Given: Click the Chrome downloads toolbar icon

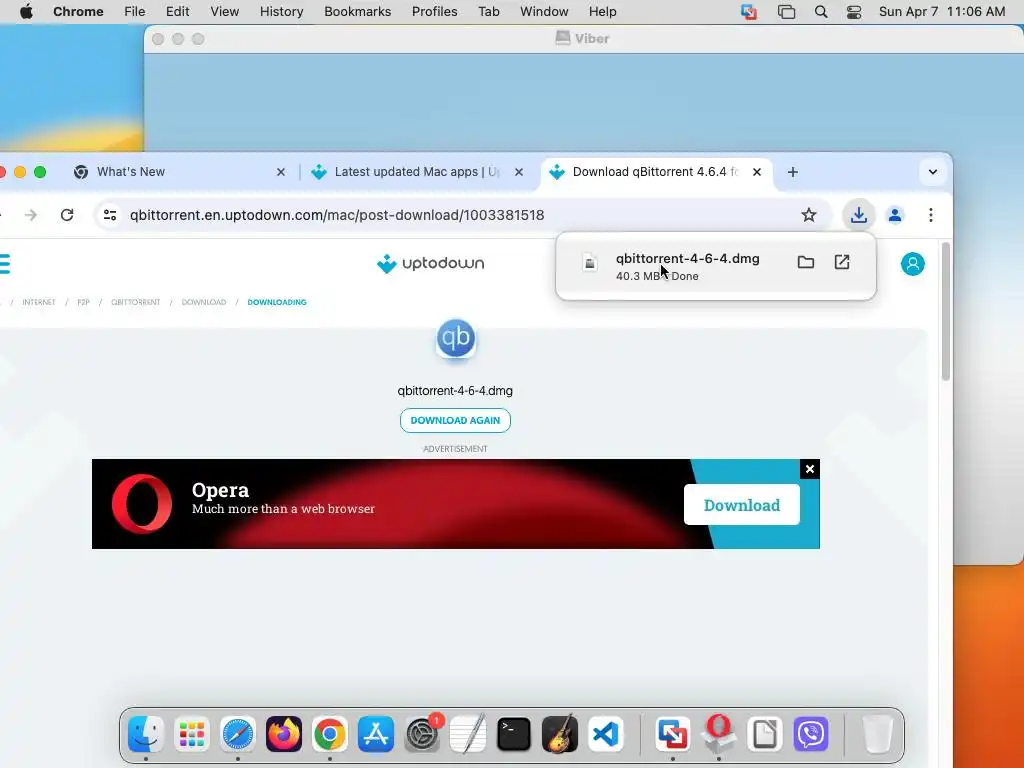Looking at the screenshot, I should click(x=859, y=215).
